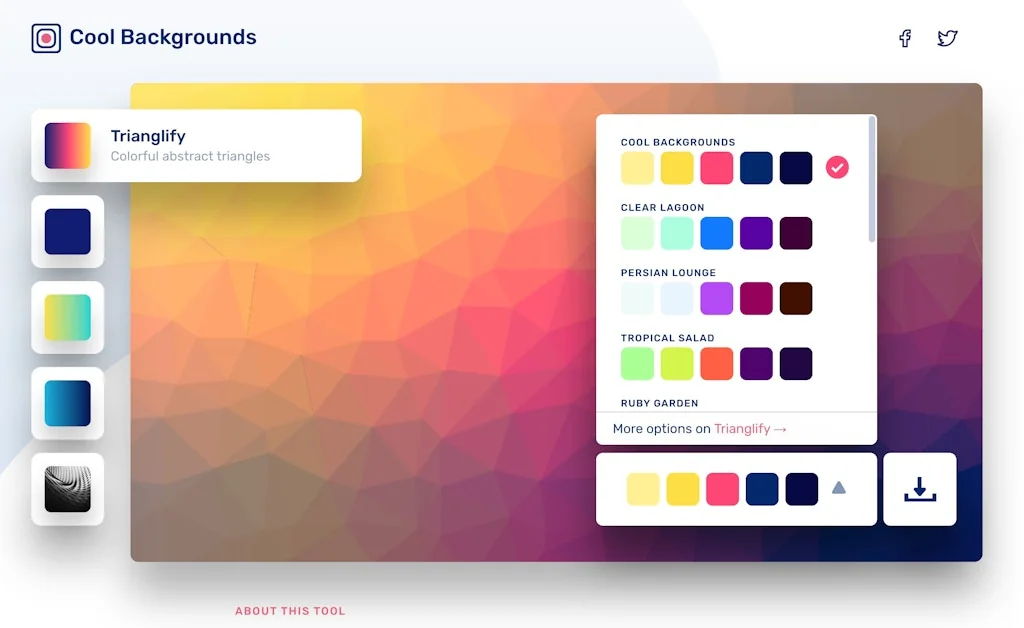Image resolution: width=1024 pixels, height=628 pixels.
Task: Open the Facebook share icon
Action: [x=905, y=38]
